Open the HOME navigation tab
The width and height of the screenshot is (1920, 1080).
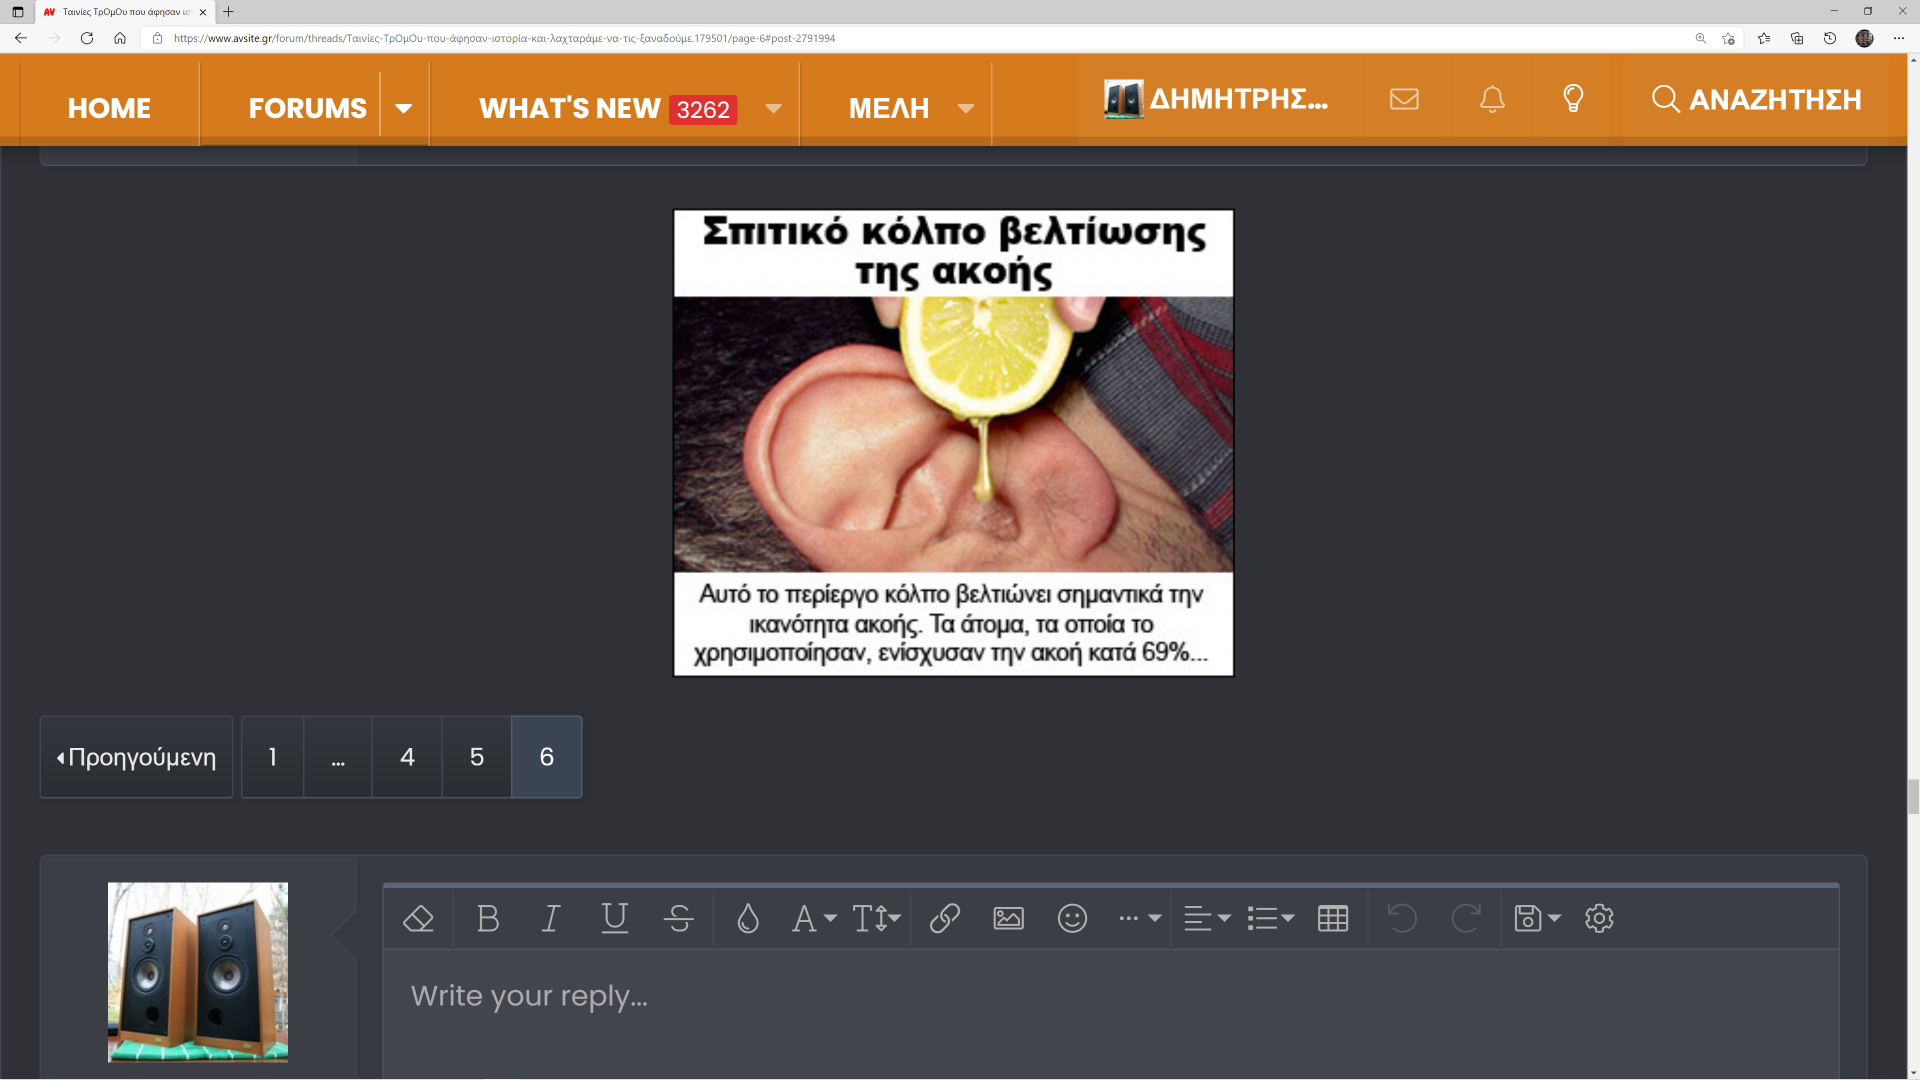(x=109, y=108)
